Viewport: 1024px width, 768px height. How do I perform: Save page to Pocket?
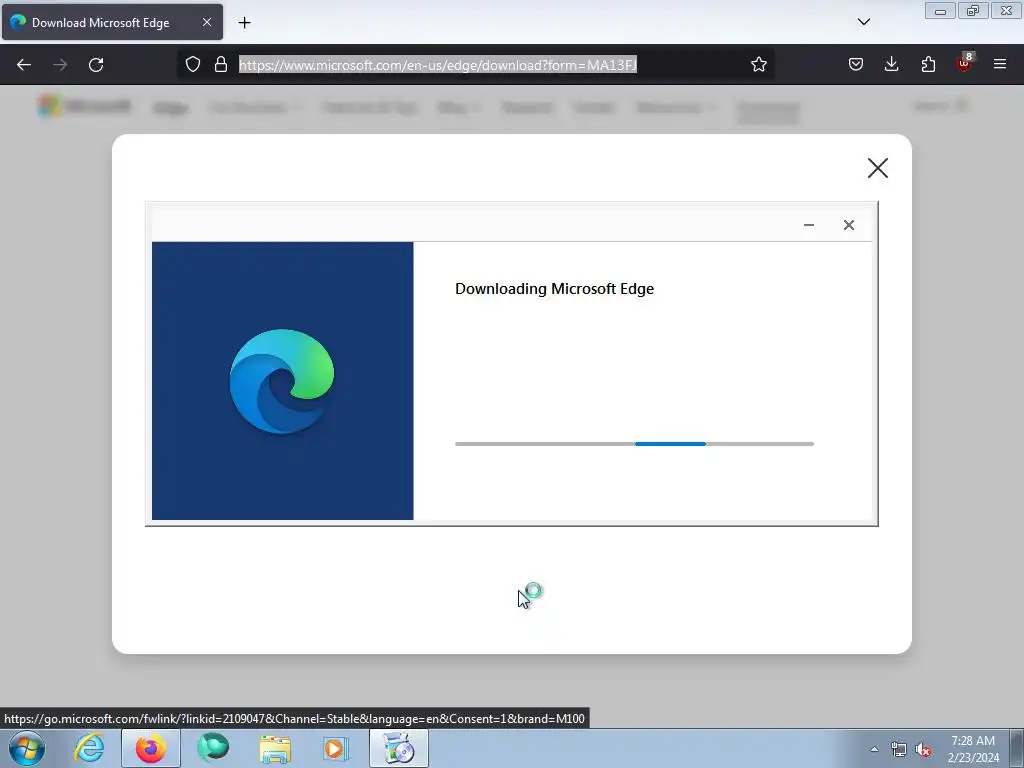pyautogui.click(x=856, y=65)
